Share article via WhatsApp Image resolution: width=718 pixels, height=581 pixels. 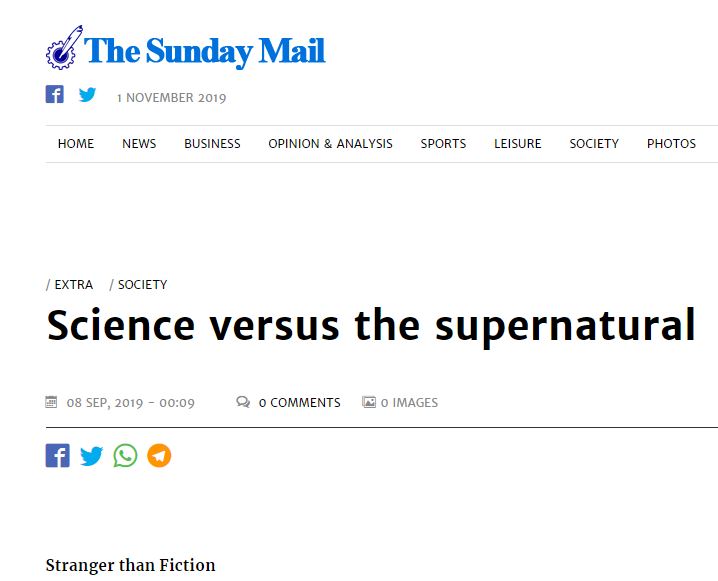point(125,456)
